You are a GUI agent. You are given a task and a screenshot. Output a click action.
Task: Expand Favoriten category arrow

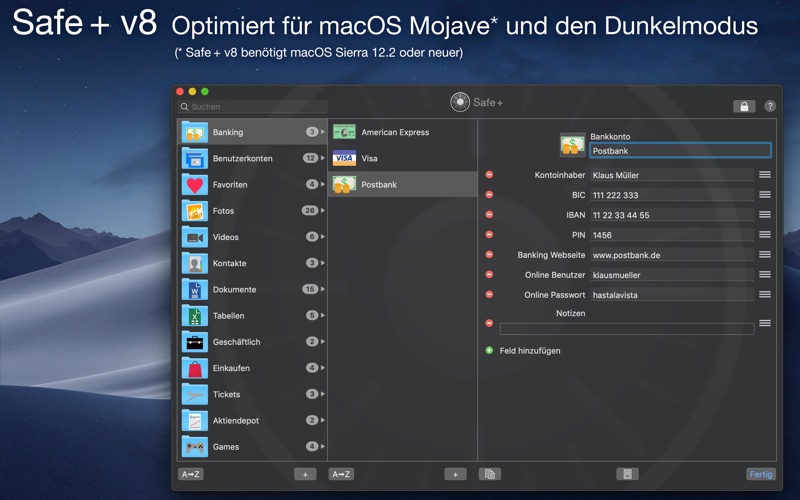[x=322, y=184]
